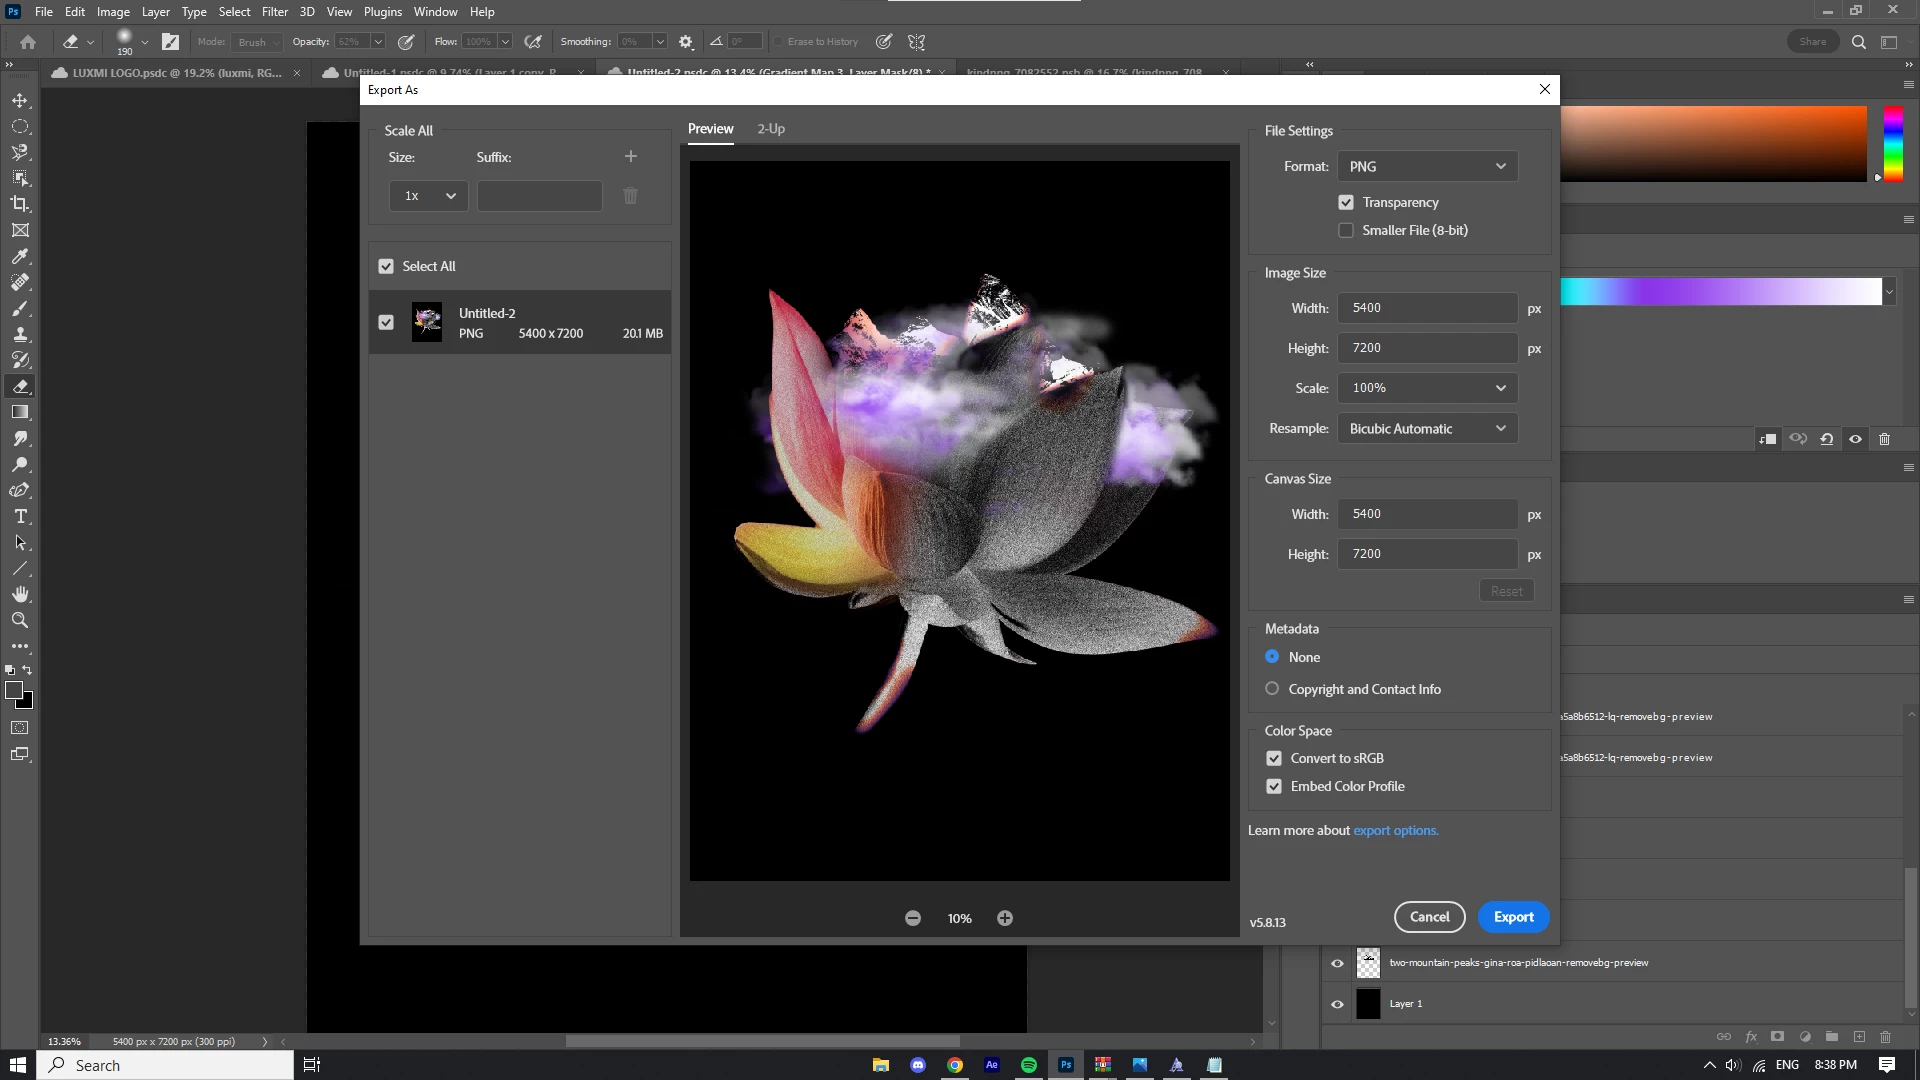Switch to the 2-Up tab
The width and height of the screenshot is (1920, 1080).
(771, 129)
